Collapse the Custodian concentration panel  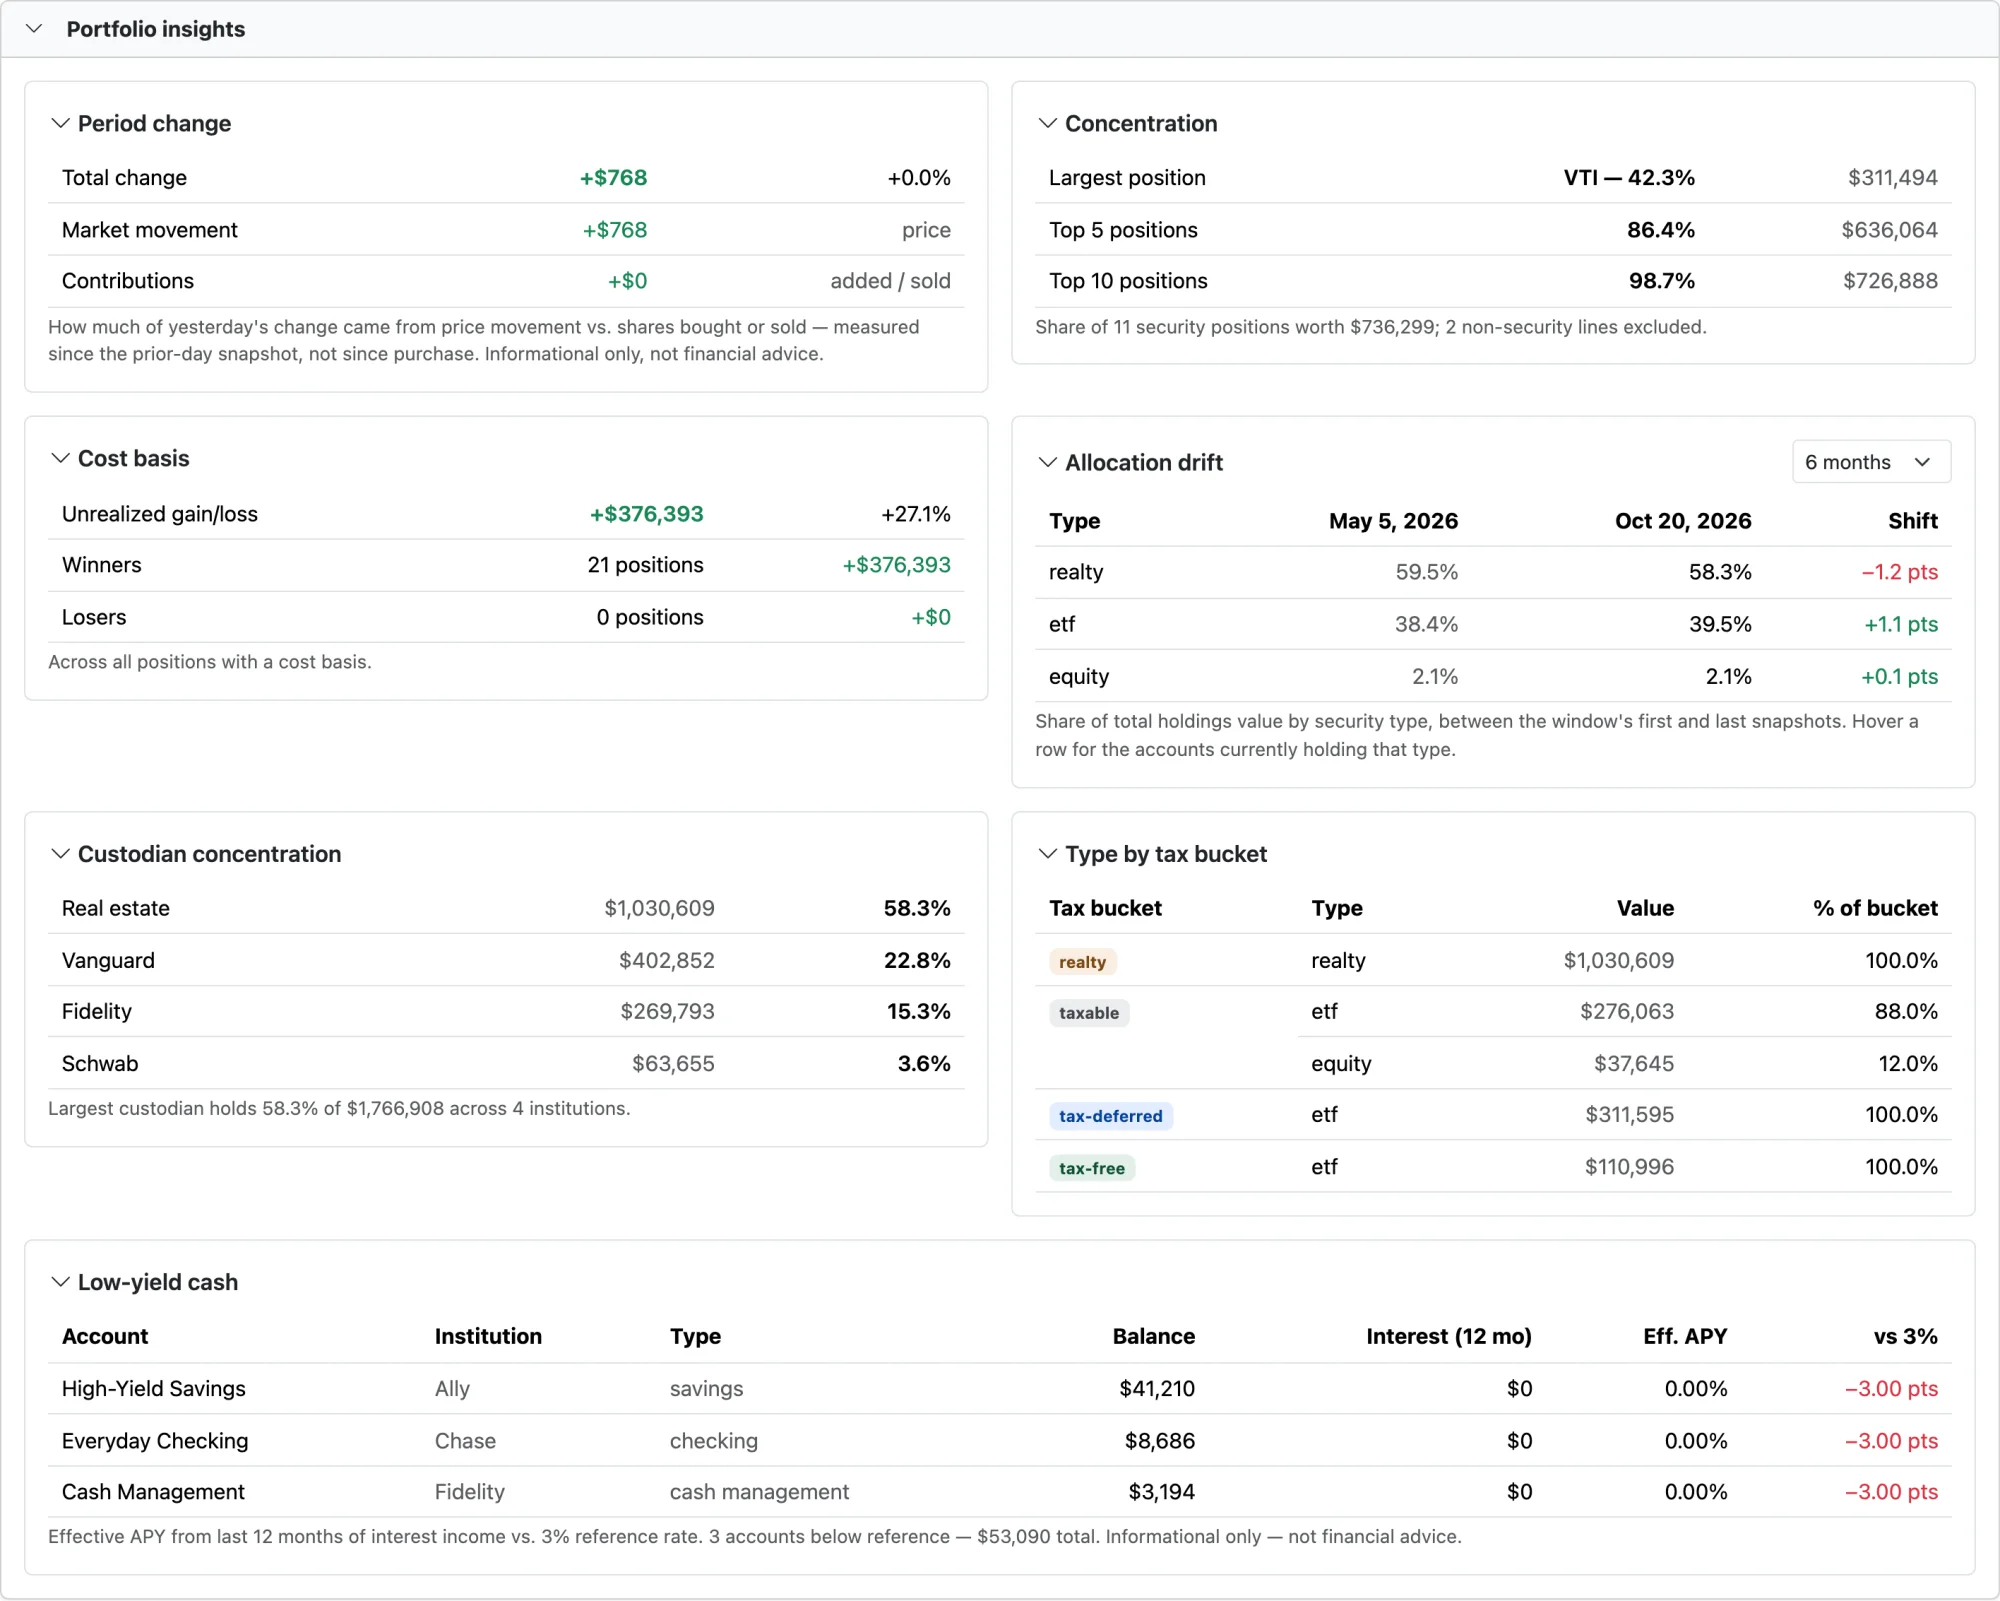click(60, 854)
